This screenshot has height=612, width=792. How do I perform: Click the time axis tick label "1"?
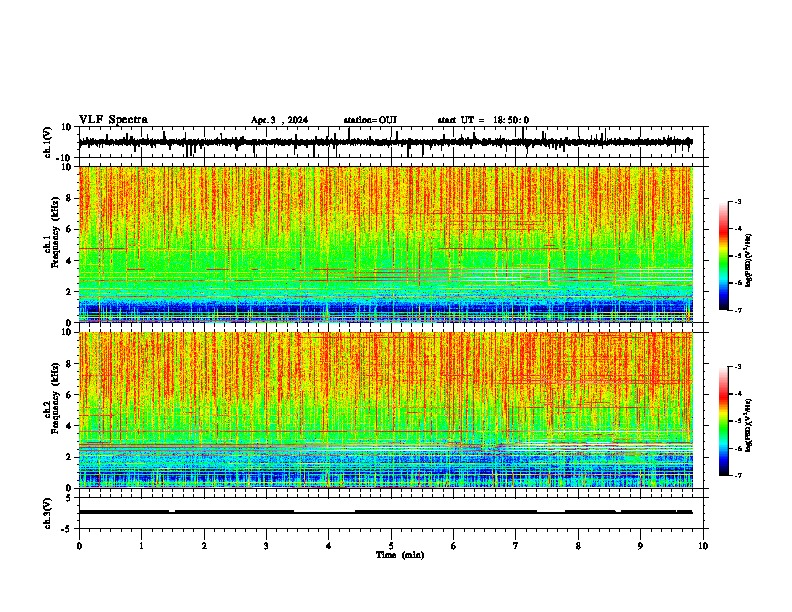click(x=142, y=546)
